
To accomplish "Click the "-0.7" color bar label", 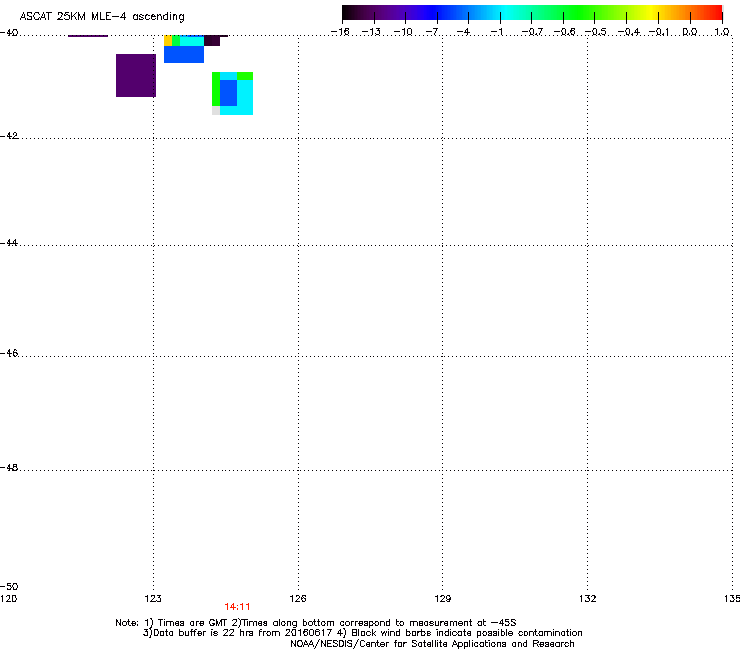I will point(532,32).
